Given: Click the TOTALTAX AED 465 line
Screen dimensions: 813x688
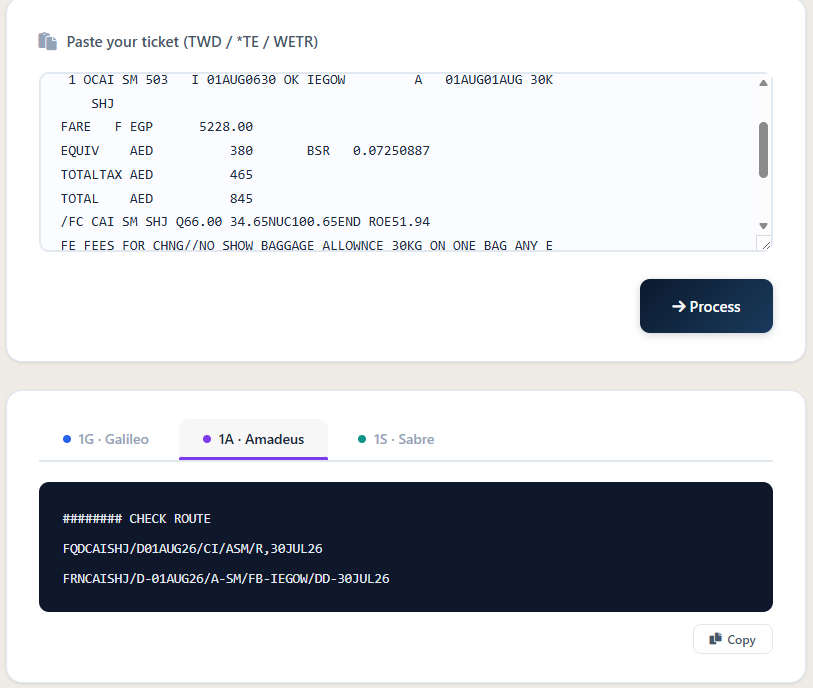Looking at the screenshot, I should (157, 175).
